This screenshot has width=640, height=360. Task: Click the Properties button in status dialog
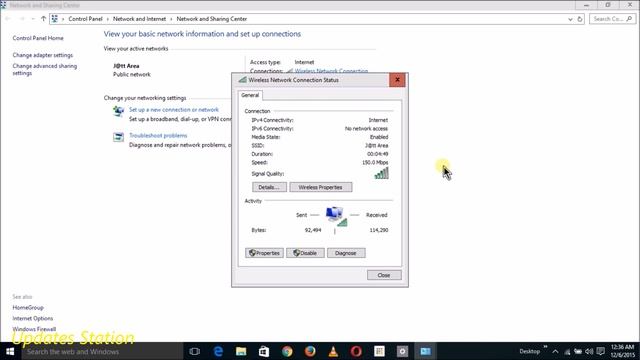coord(264,253)
